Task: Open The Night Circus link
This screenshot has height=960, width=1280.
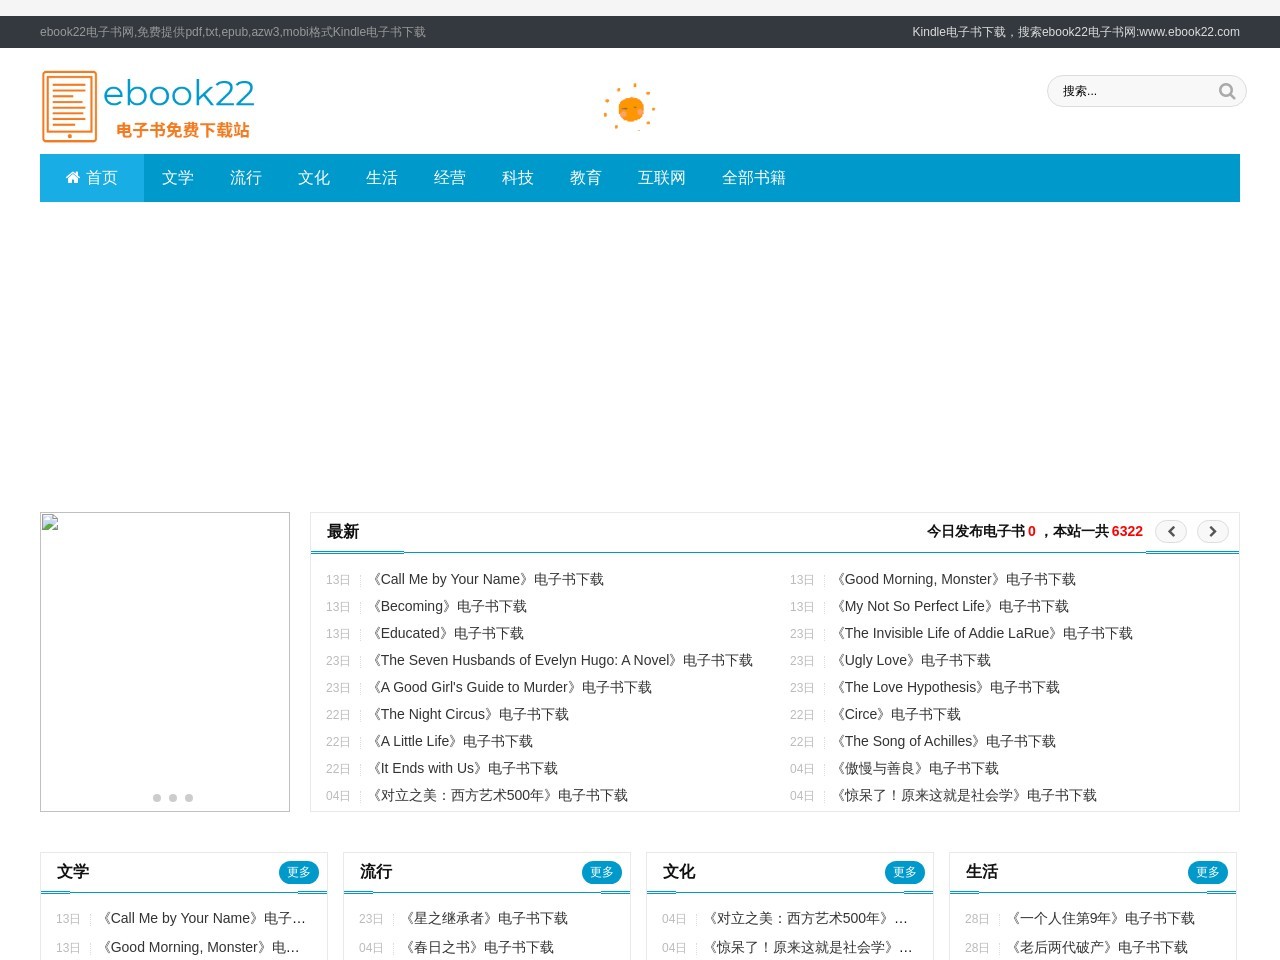Action: click(468, 714)
